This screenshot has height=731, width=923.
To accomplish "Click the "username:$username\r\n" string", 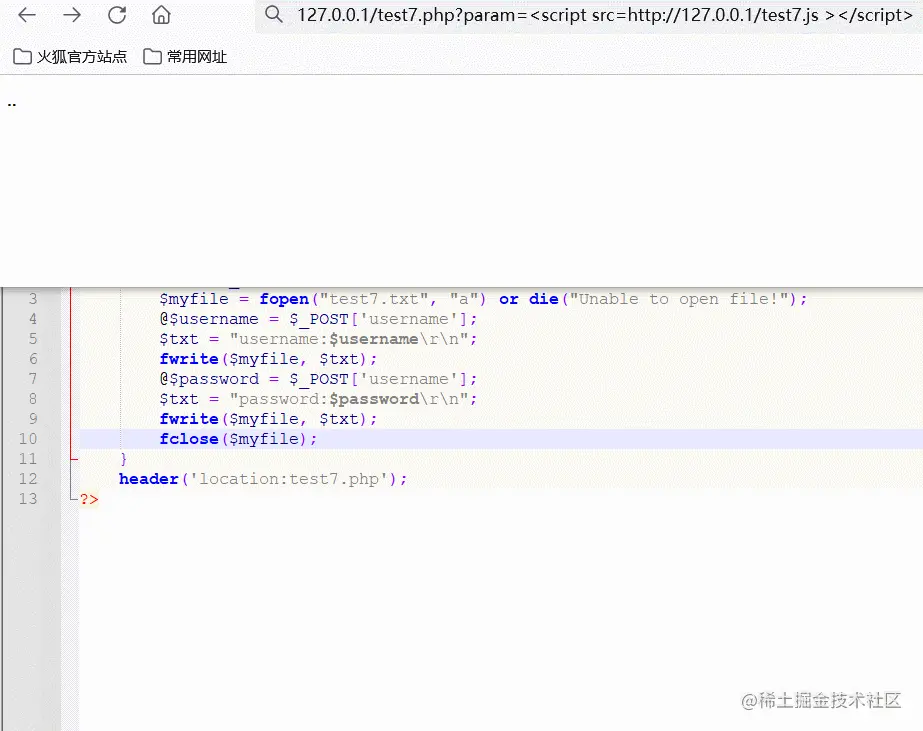I will [349, 339].
